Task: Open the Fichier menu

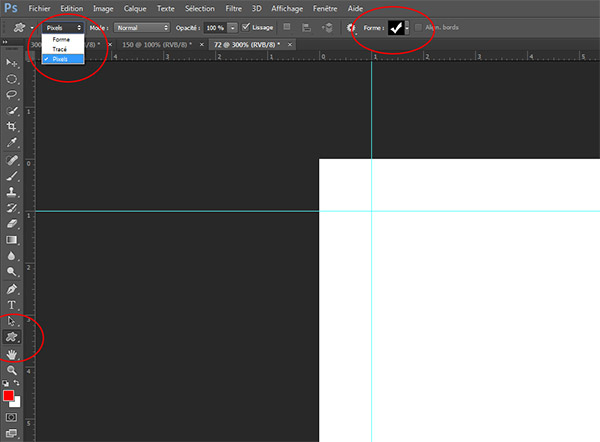Action: coord(39,8)
